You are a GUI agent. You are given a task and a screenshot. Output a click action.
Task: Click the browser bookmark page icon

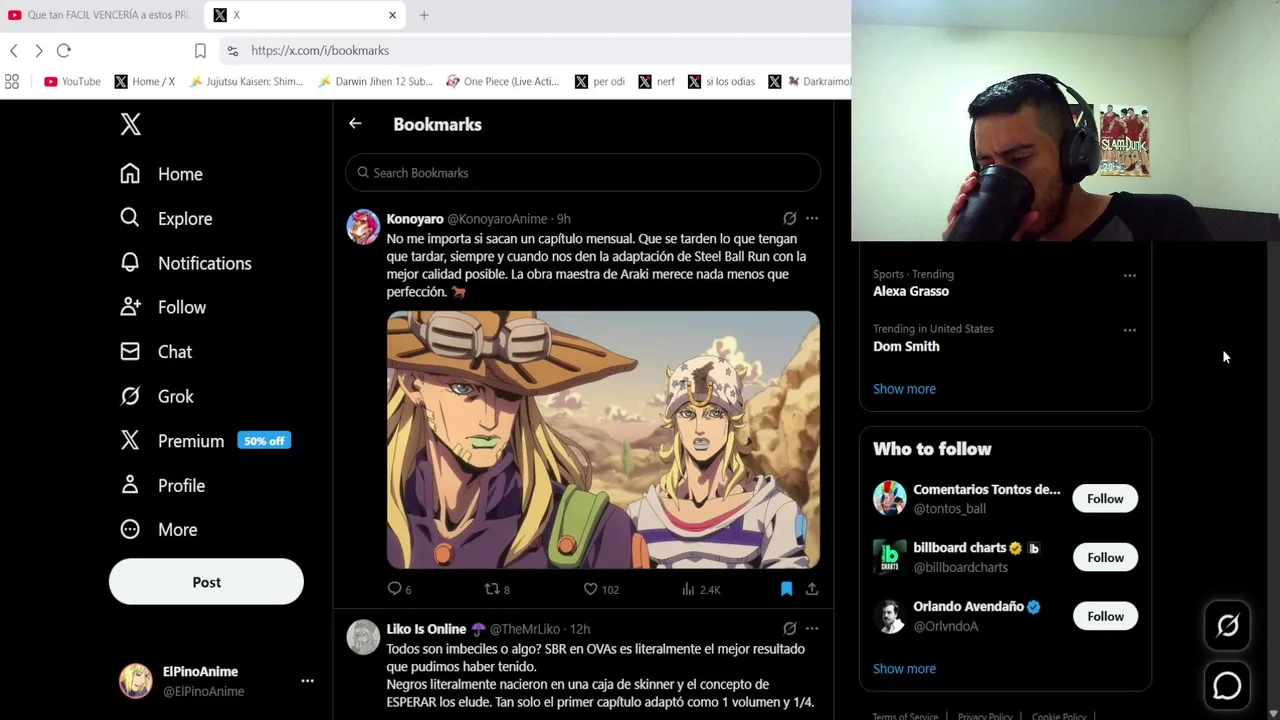click(x=200, y=50)
